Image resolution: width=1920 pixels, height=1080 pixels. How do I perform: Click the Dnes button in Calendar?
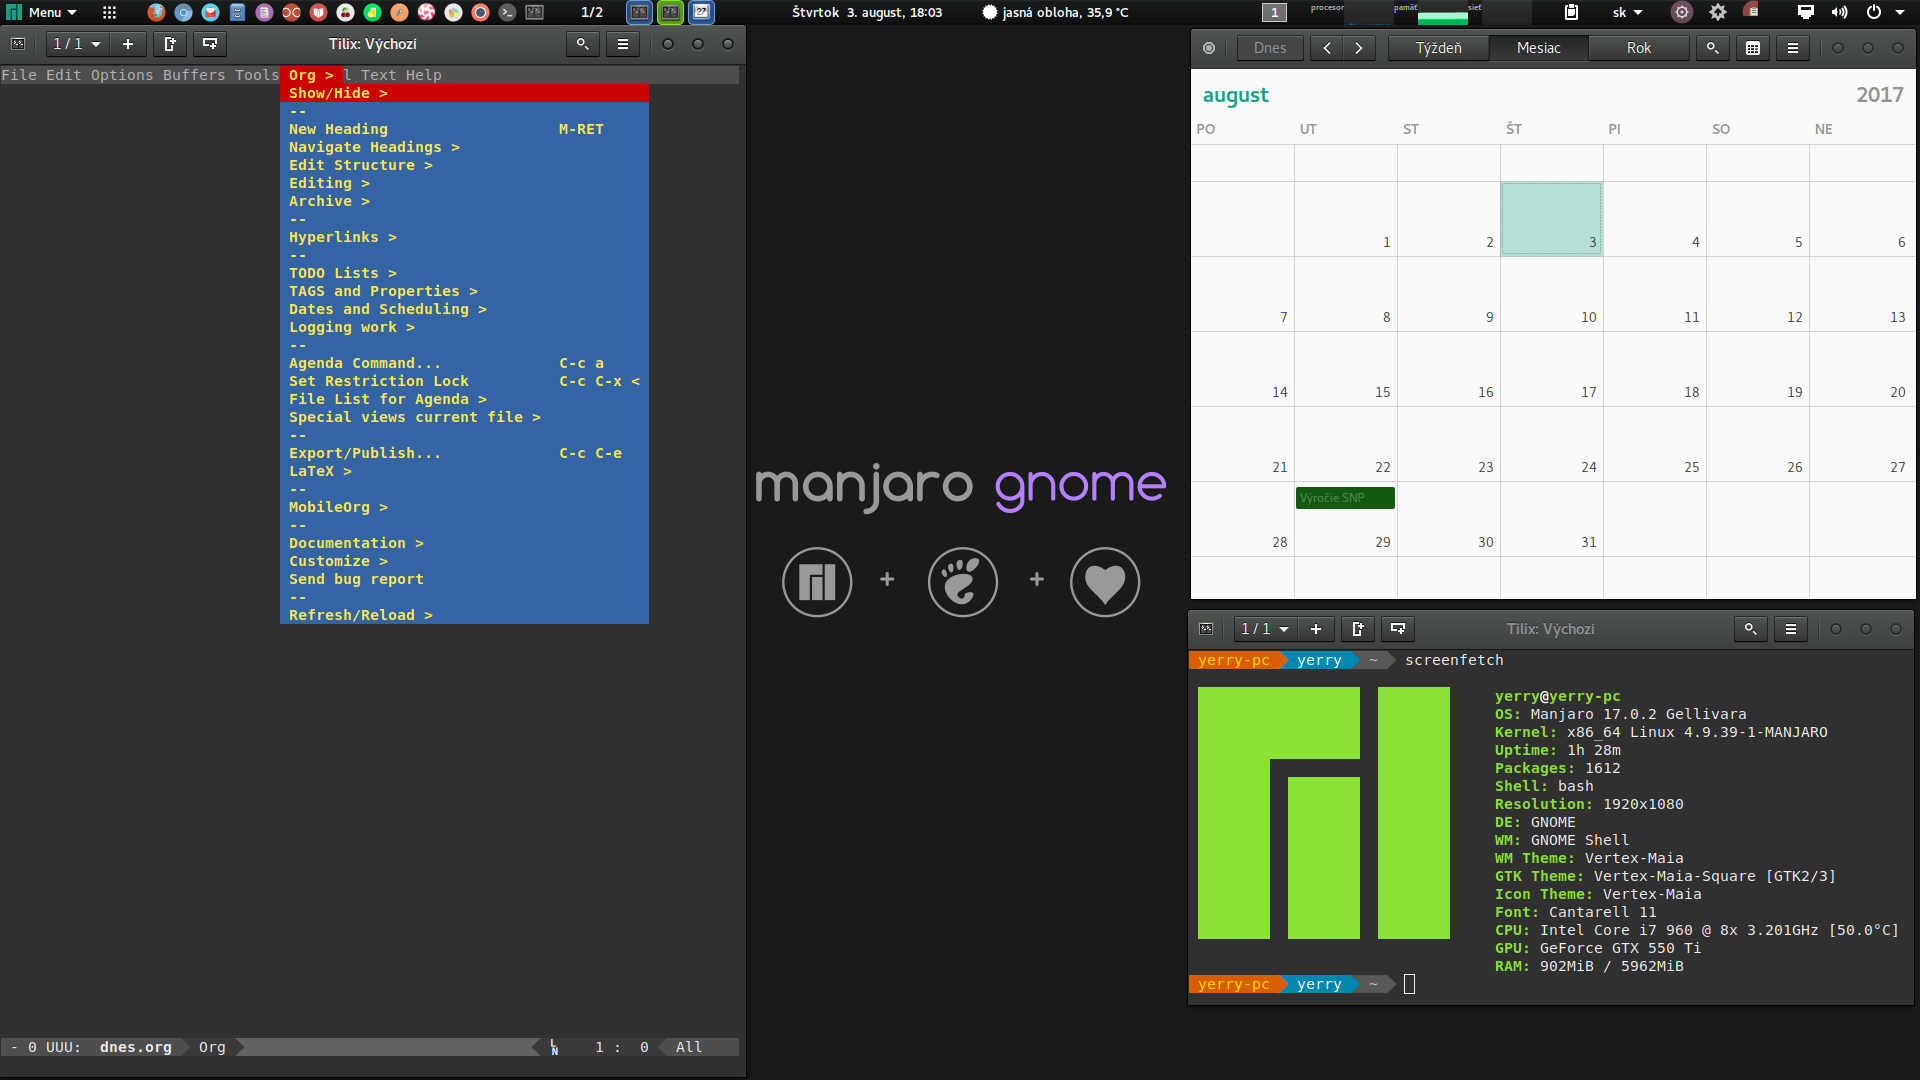tap(1270, 48)
